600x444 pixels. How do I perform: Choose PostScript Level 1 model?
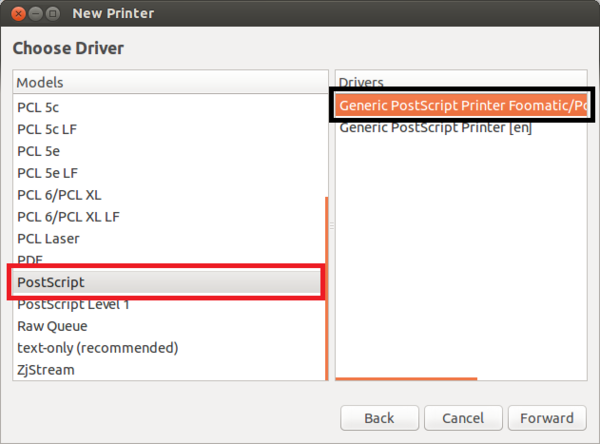(x=169, y=305)
